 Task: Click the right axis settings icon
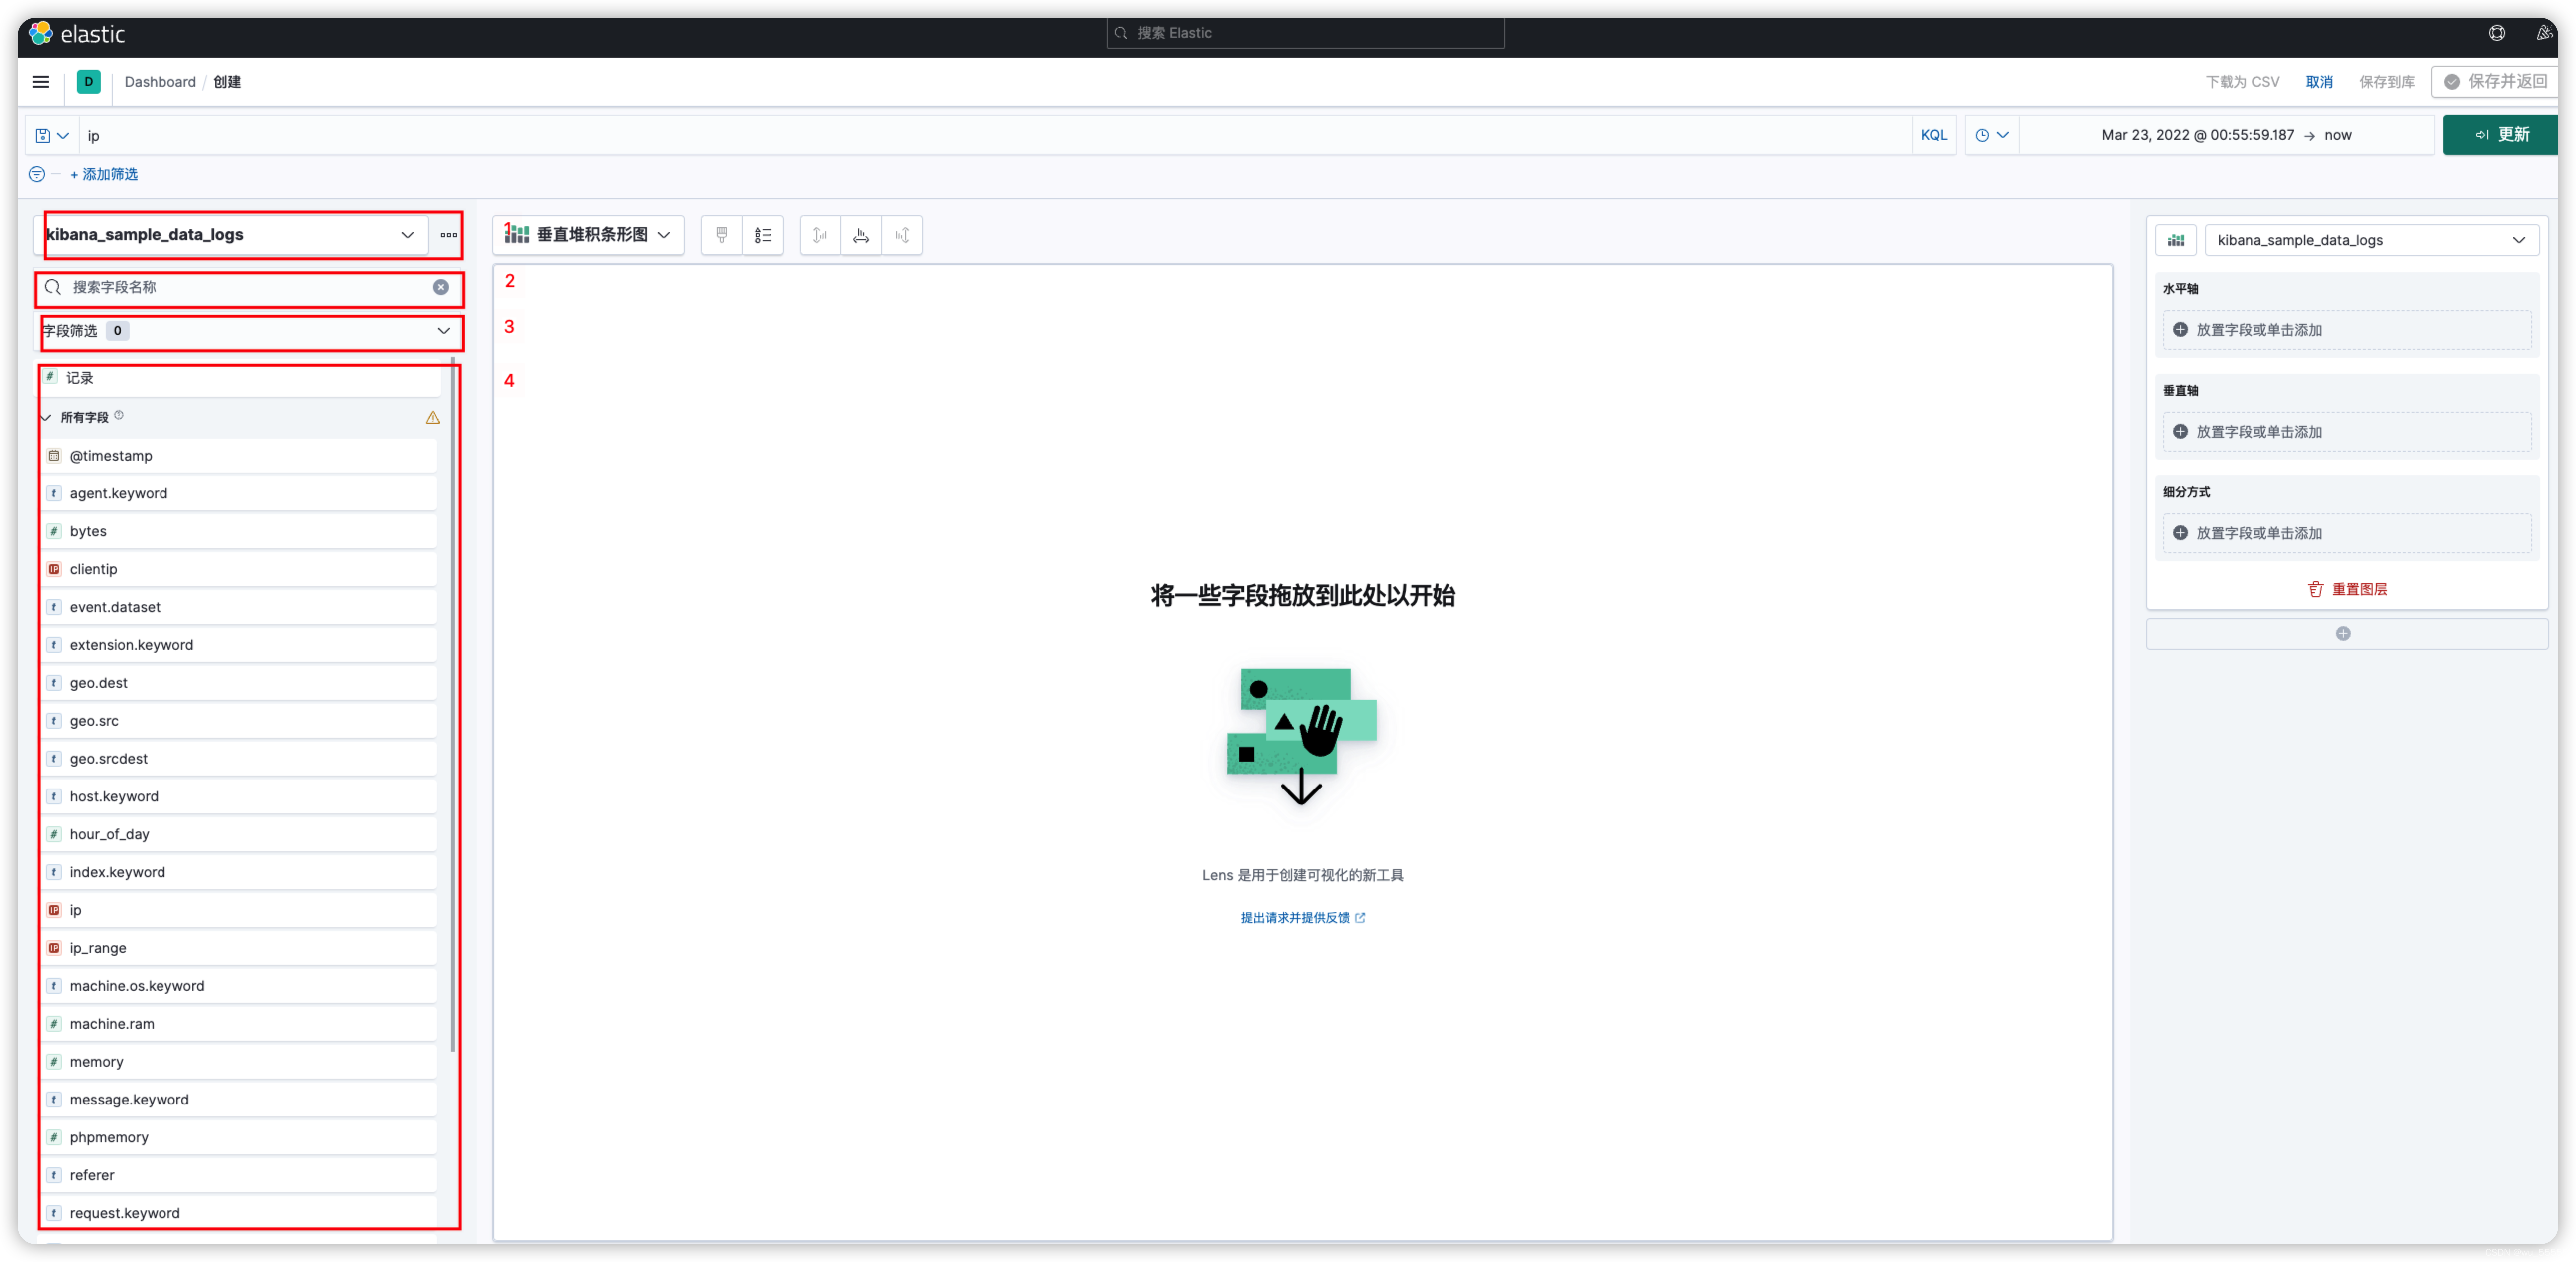pos(902,235)
